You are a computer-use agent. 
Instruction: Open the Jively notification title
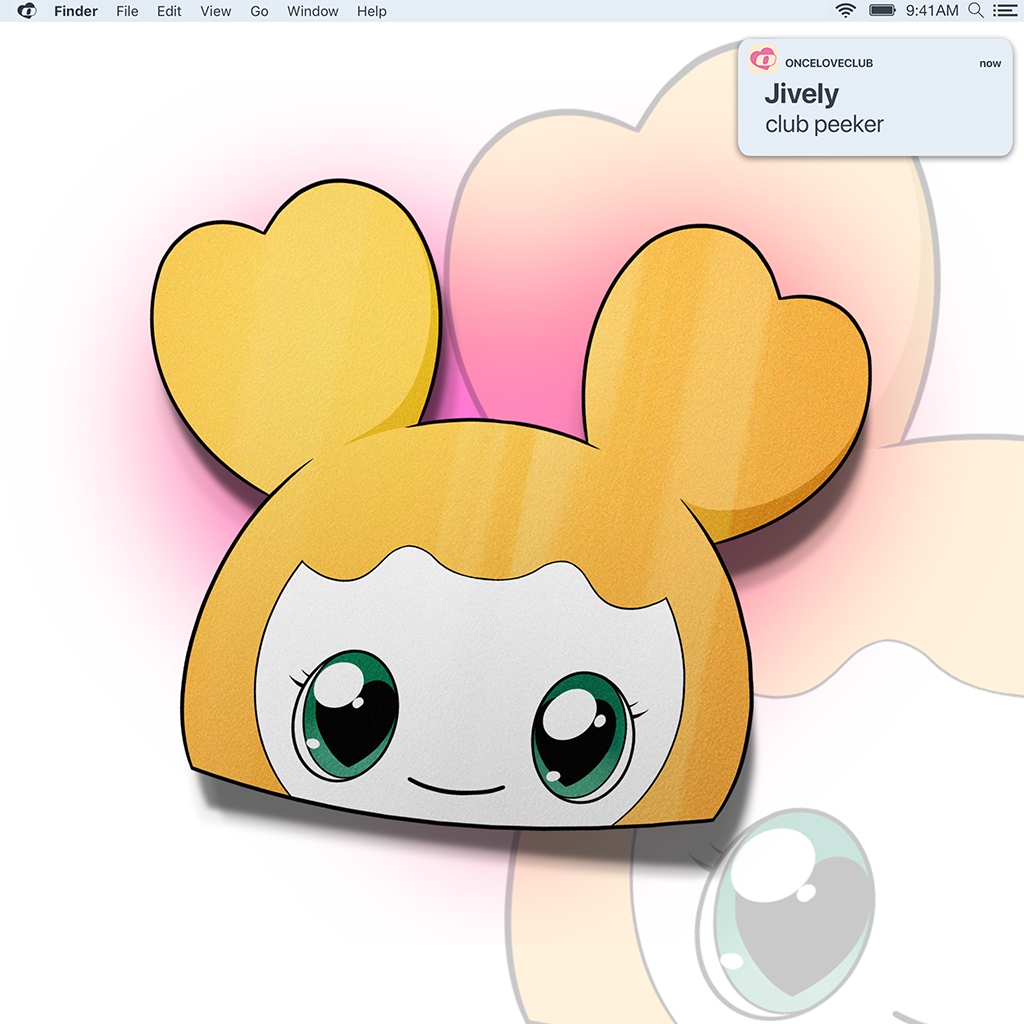(x=801, y=94)
